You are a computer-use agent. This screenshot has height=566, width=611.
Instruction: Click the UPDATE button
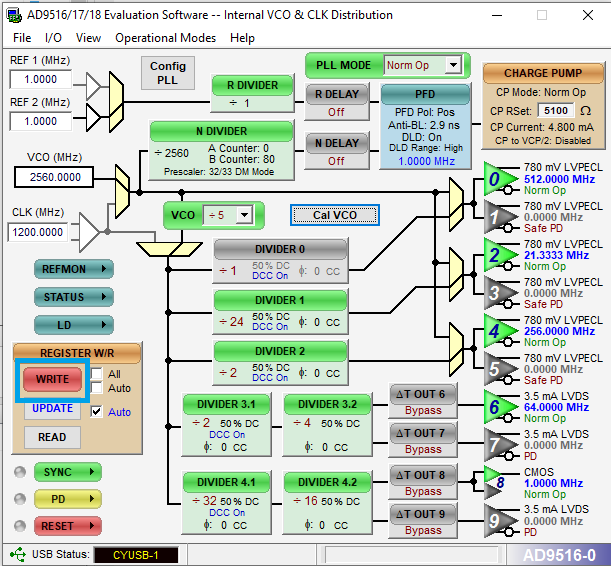click(52, 408)
